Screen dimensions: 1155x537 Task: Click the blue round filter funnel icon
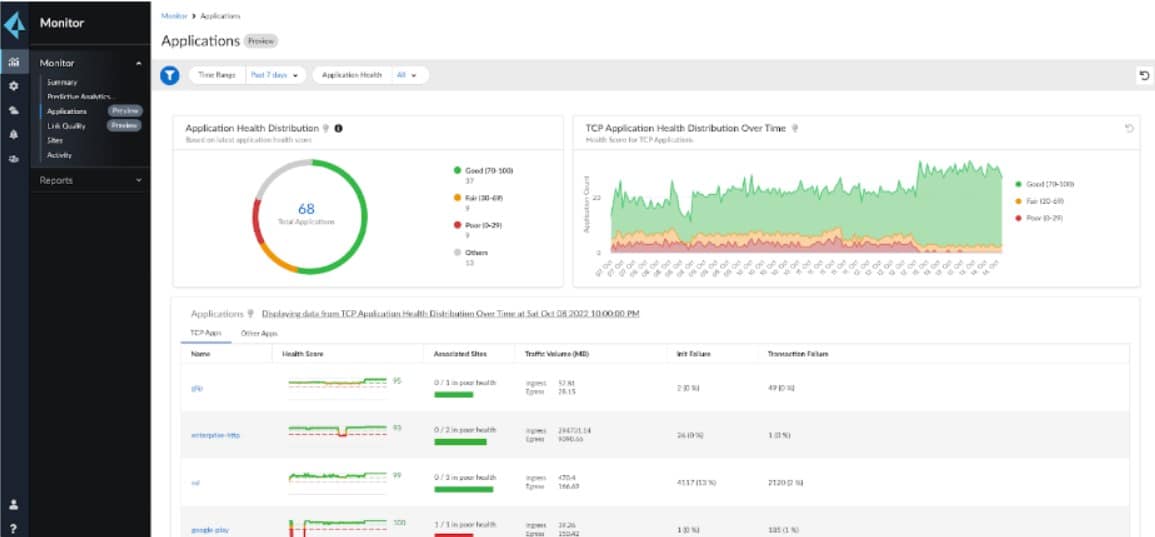170,75
